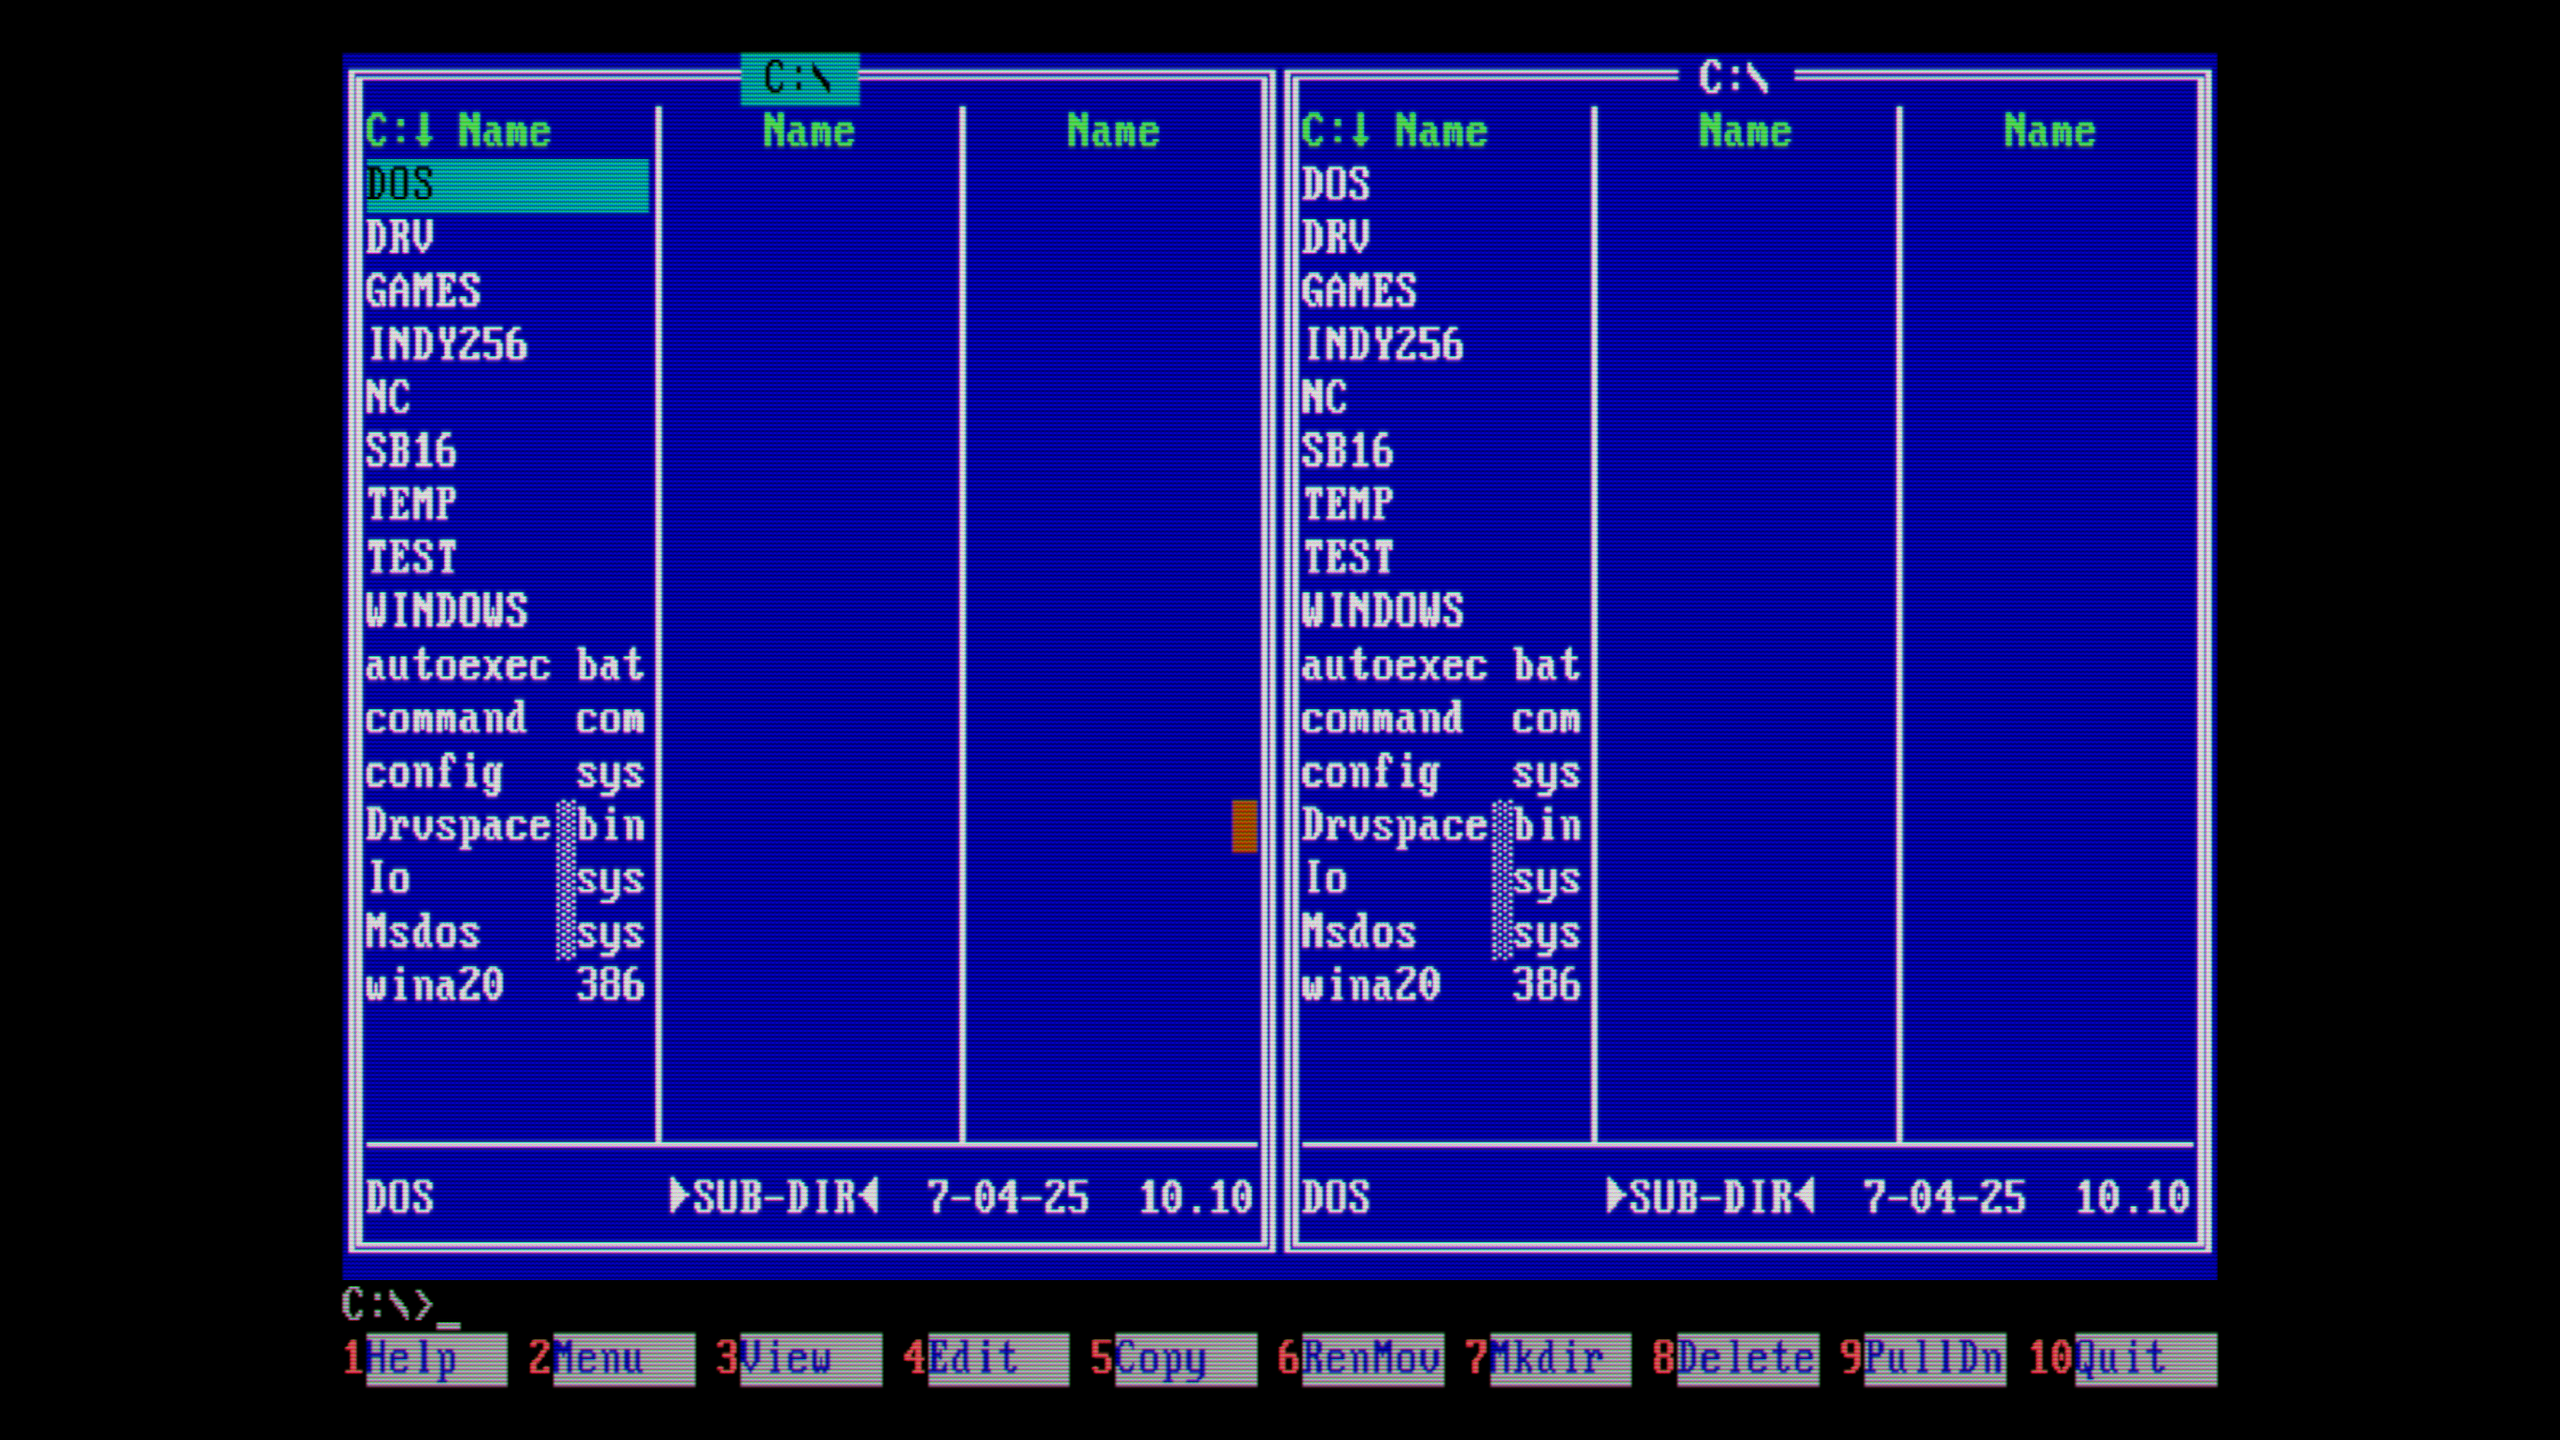Select INDY256 directory in right panel
This screenshot has height=1440, width=2560.
point(1443,345)
